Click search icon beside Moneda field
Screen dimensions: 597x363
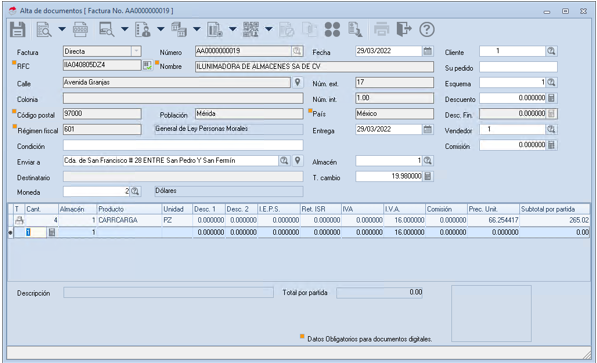click(135, 191)
